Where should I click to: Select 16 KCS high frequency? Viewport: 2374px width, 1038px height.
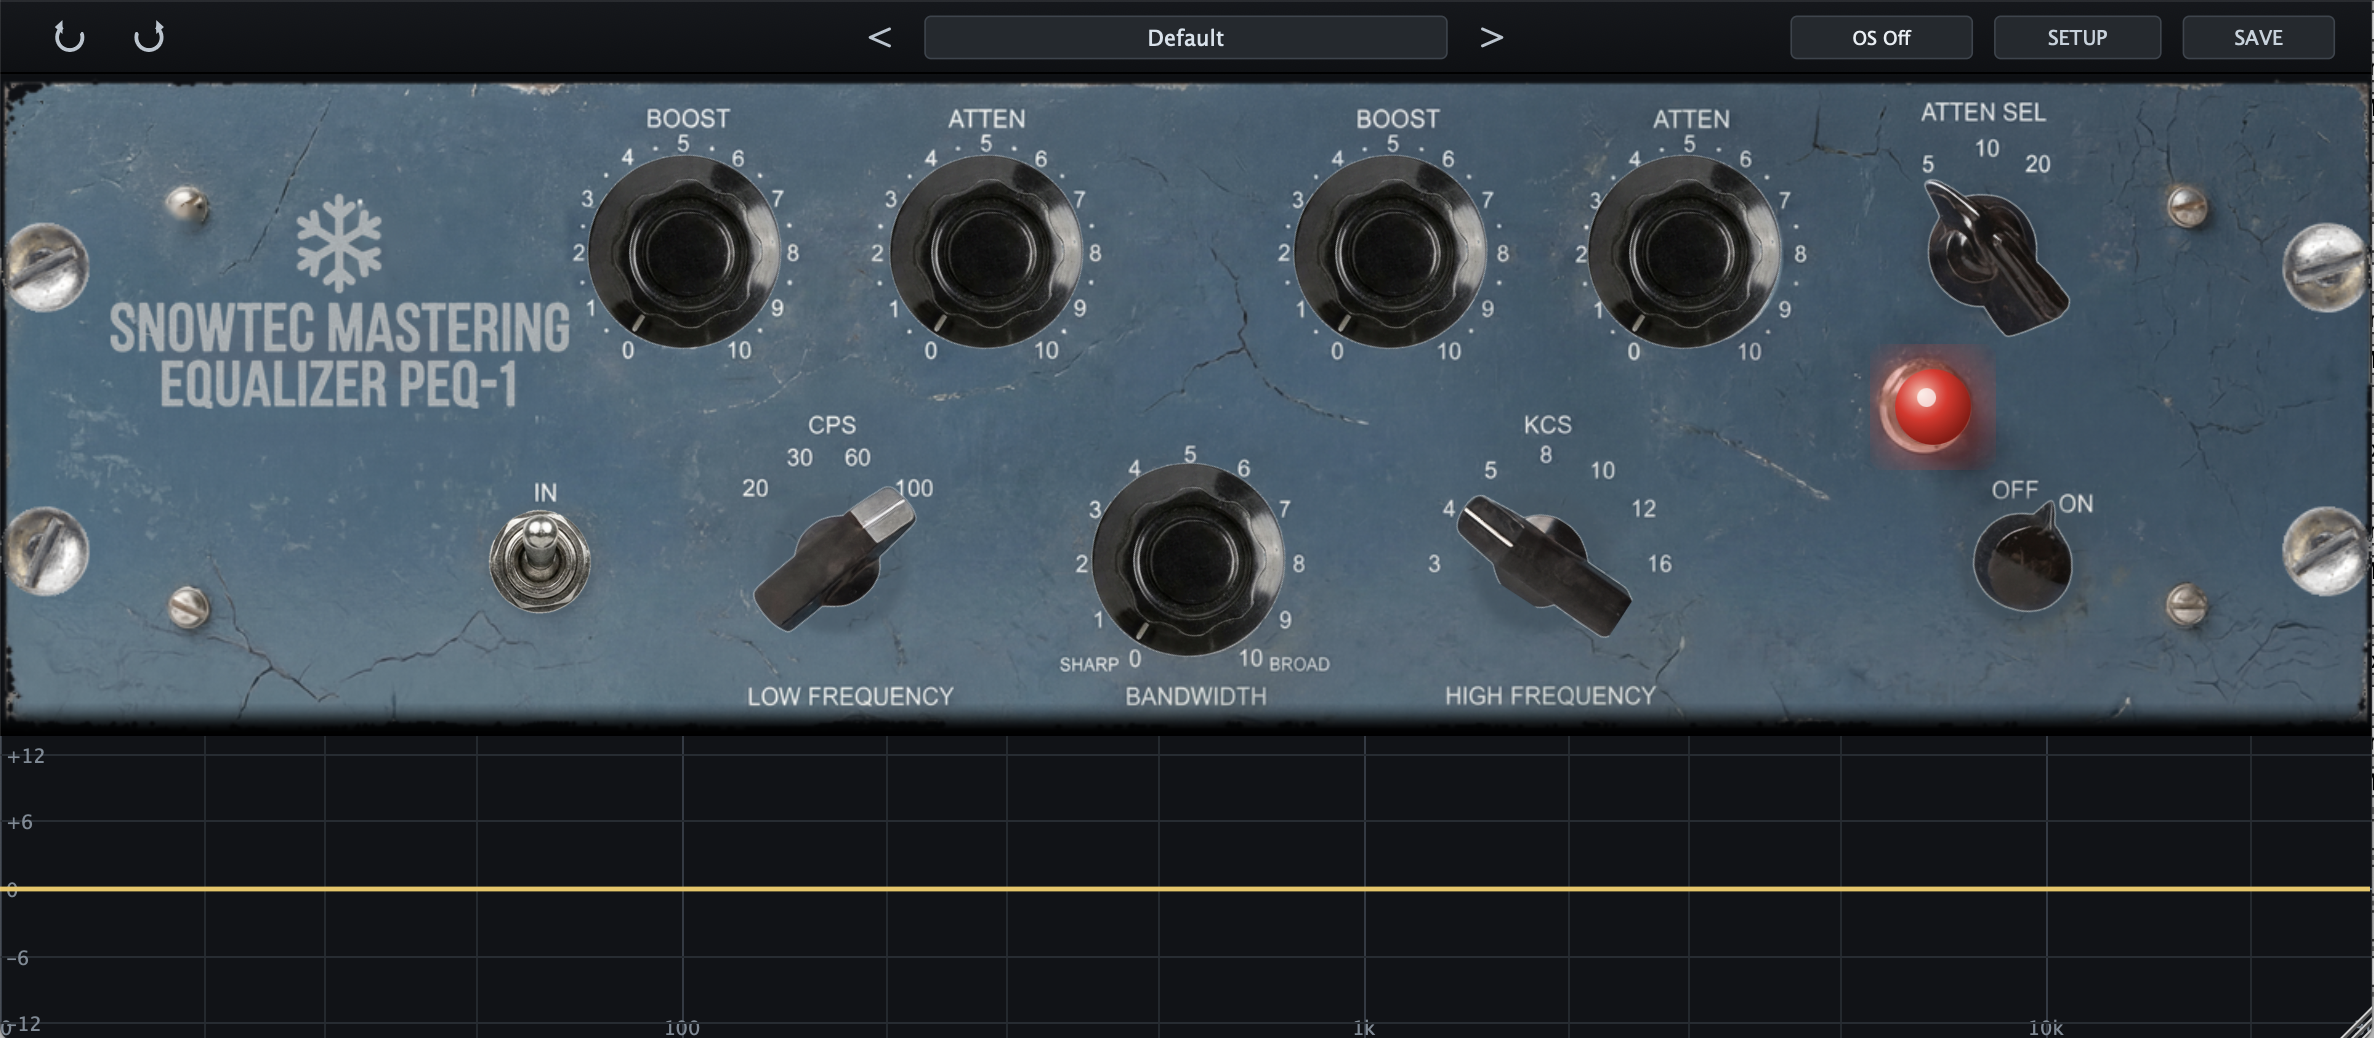(x=1659, y=564)
